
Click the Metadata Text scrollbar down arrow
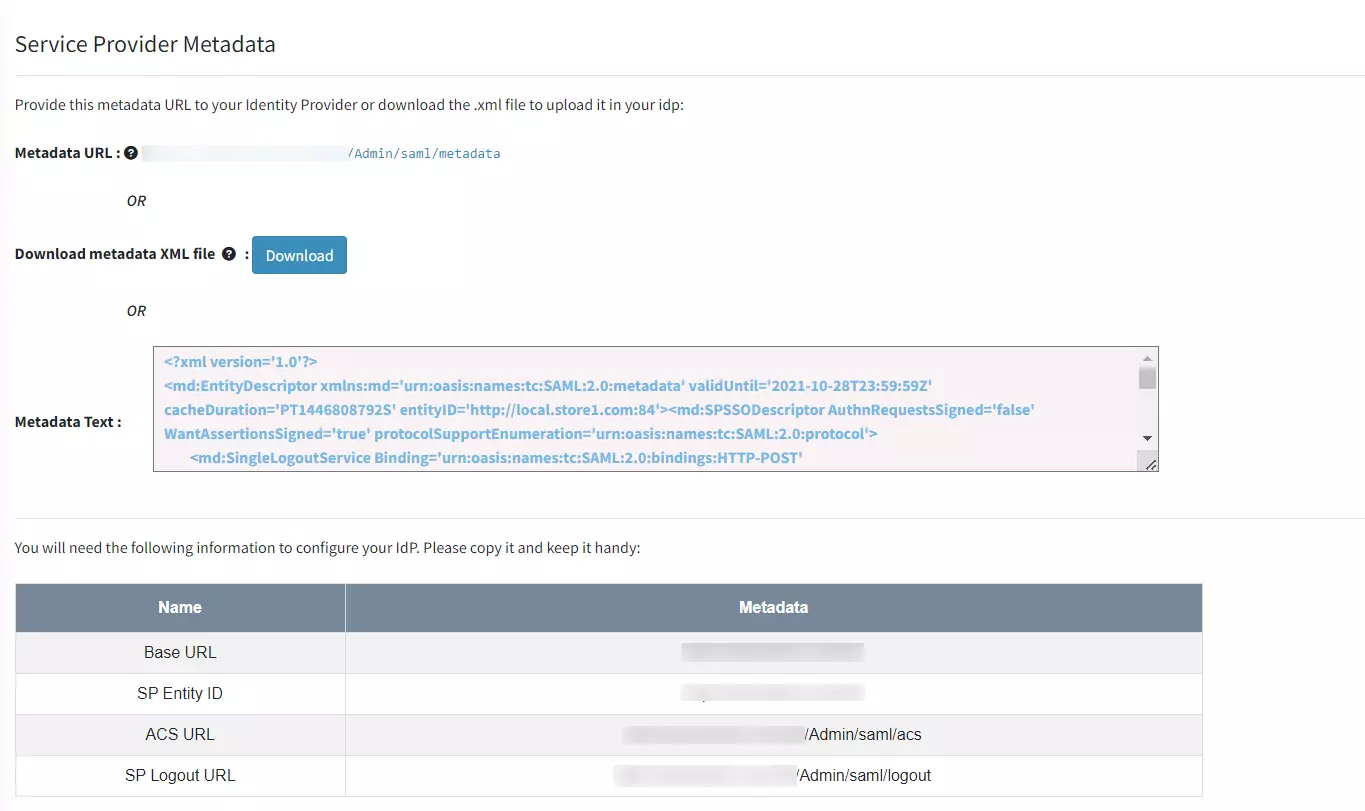[x=1147, y=438]
